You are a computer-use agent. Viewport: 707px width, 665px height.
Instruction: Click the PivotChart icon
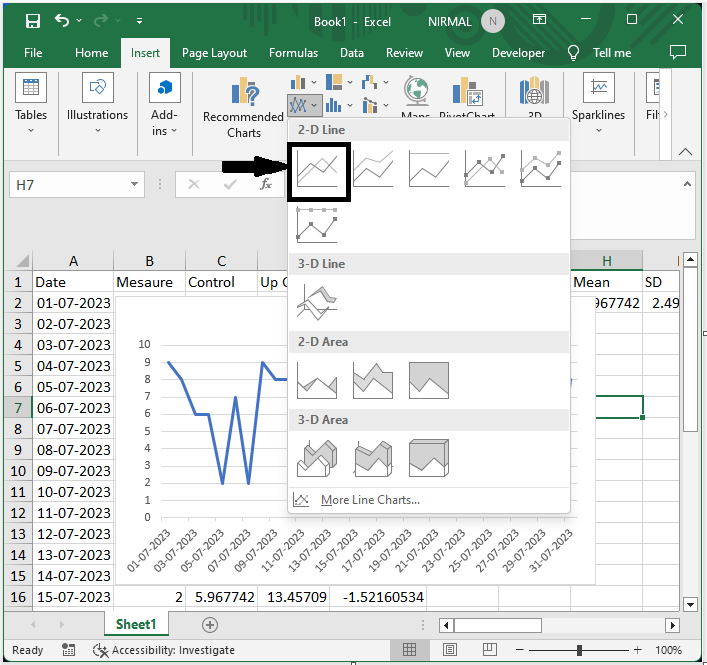tap(467, 91)
